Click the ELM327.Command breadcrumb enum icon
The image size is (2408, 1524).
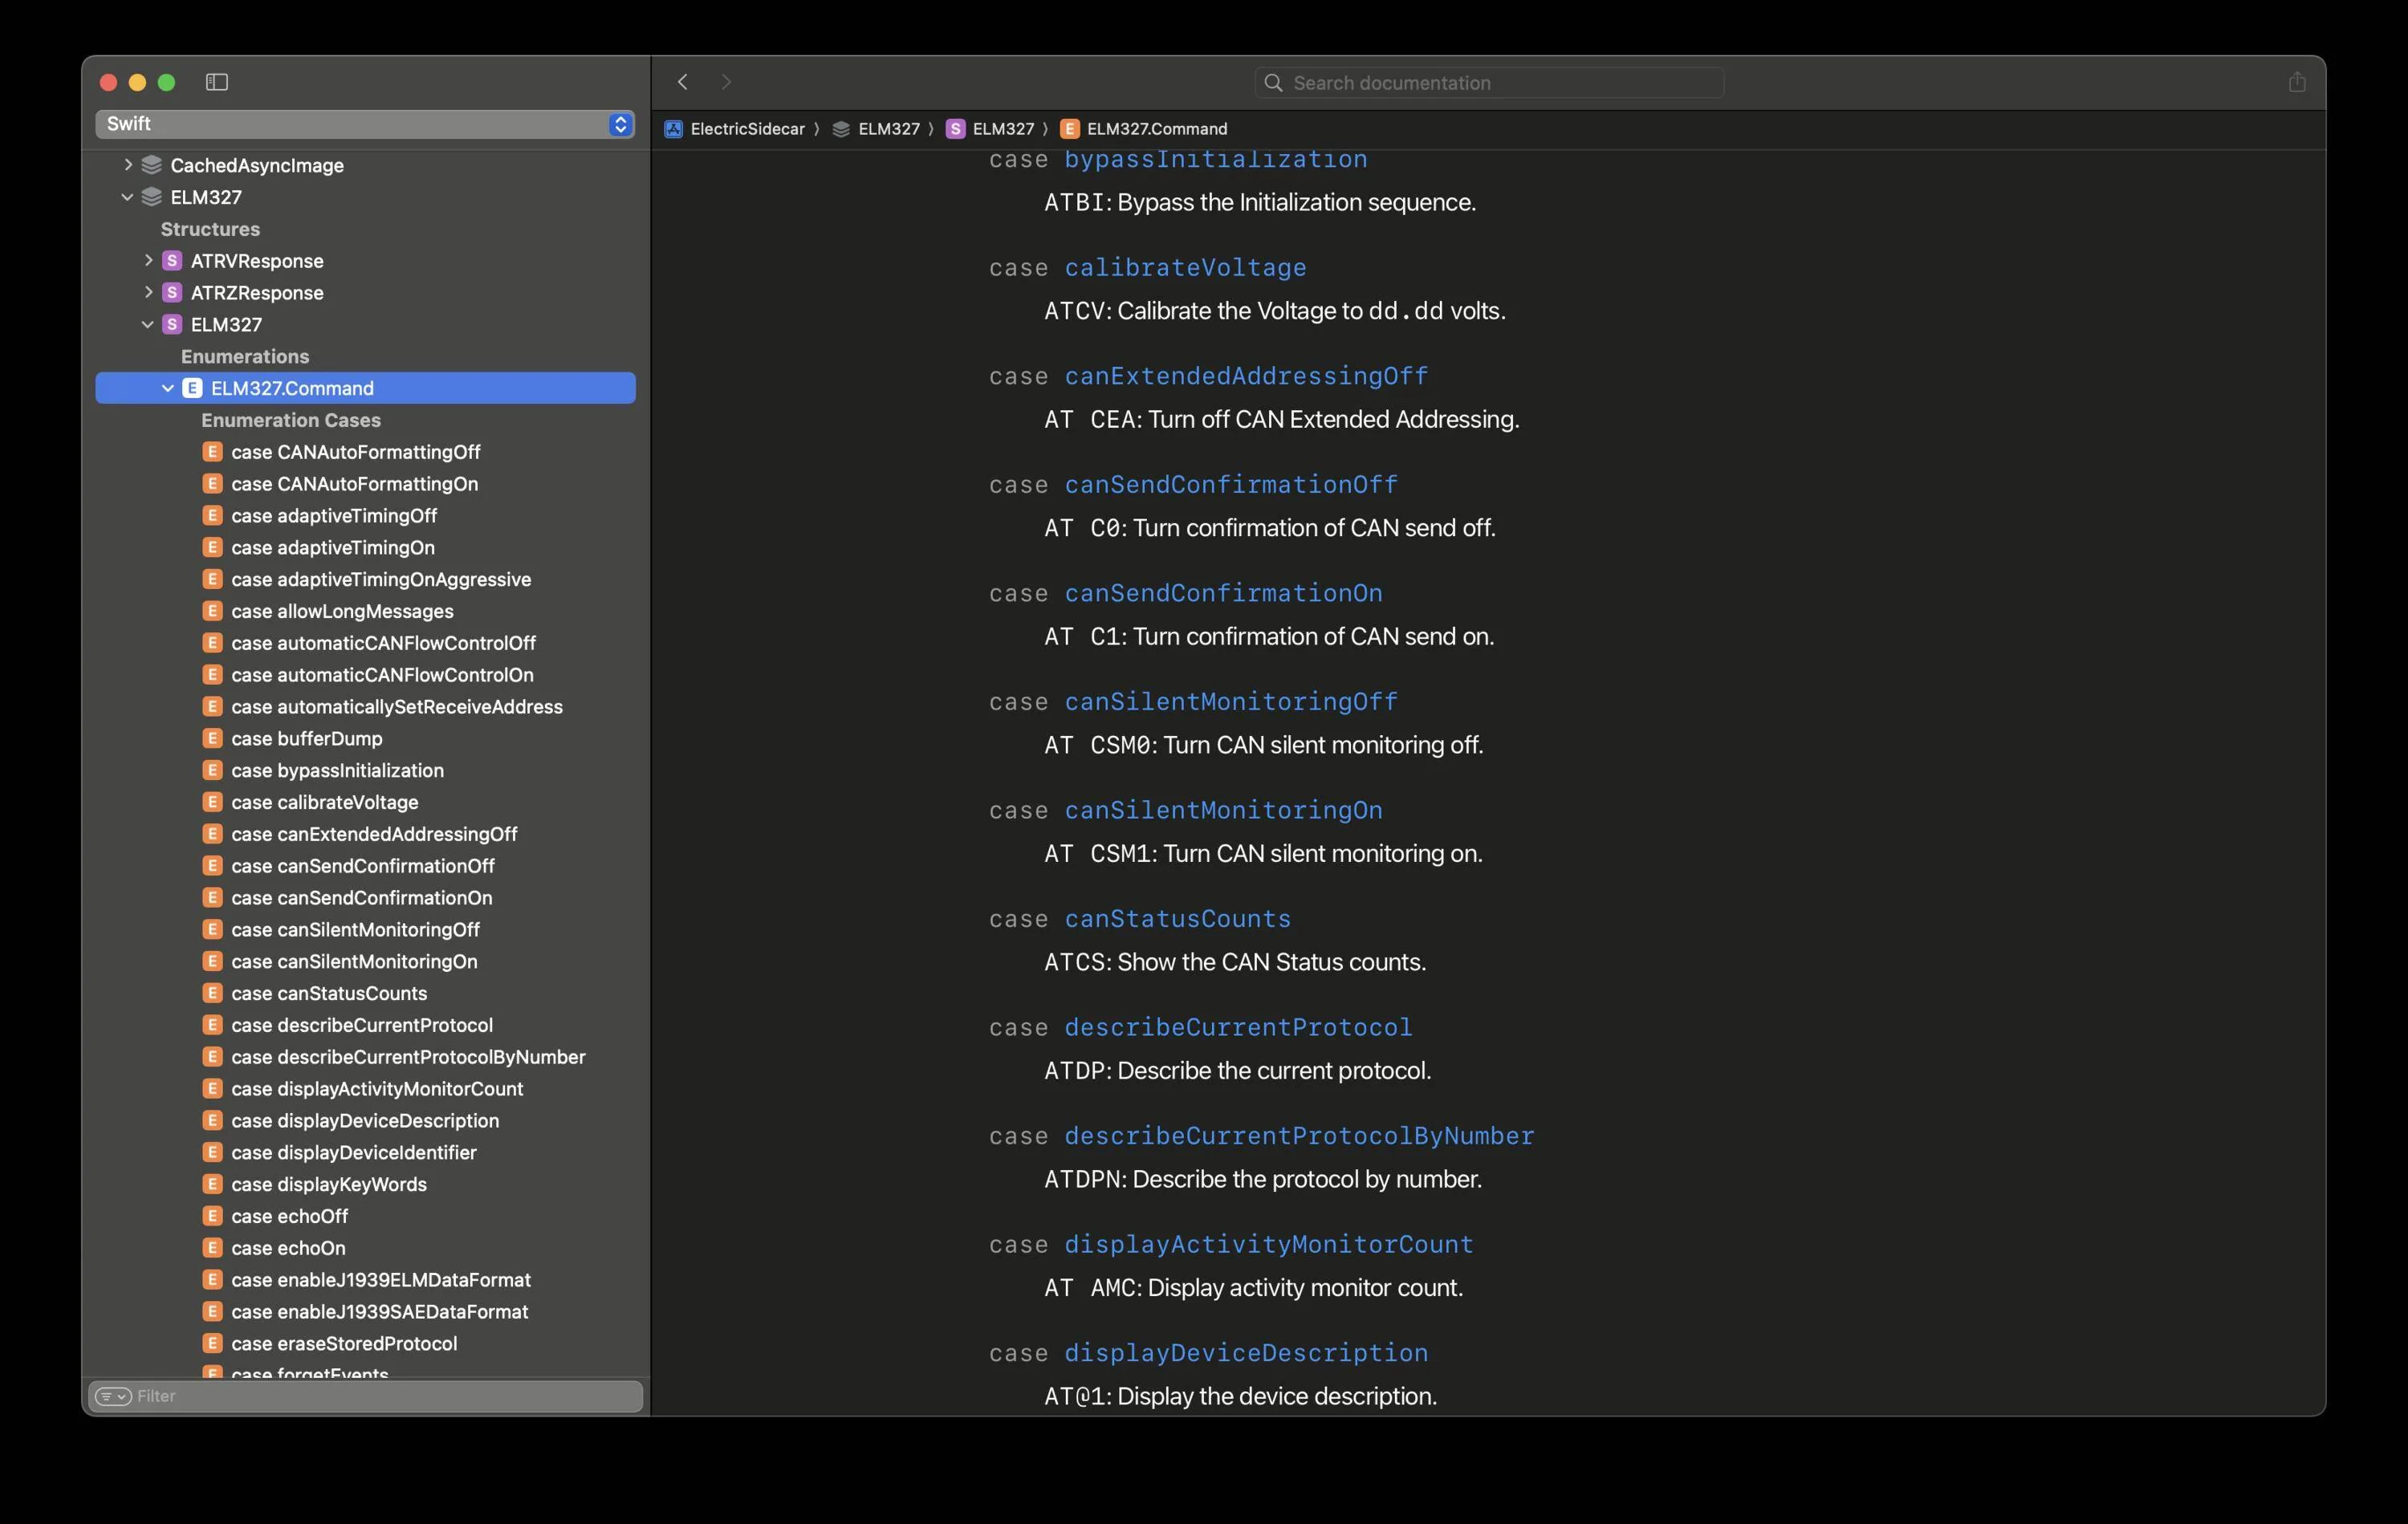pos(1070,129)
